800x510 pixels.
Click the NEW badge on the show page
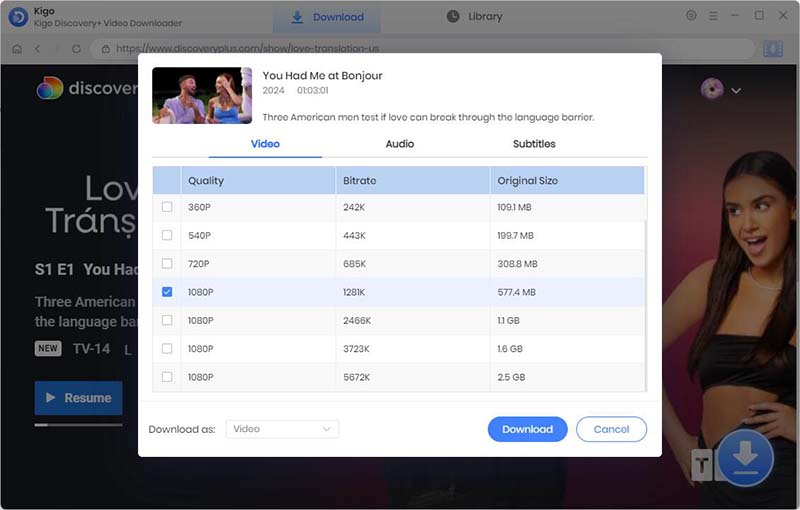[48, 348]
